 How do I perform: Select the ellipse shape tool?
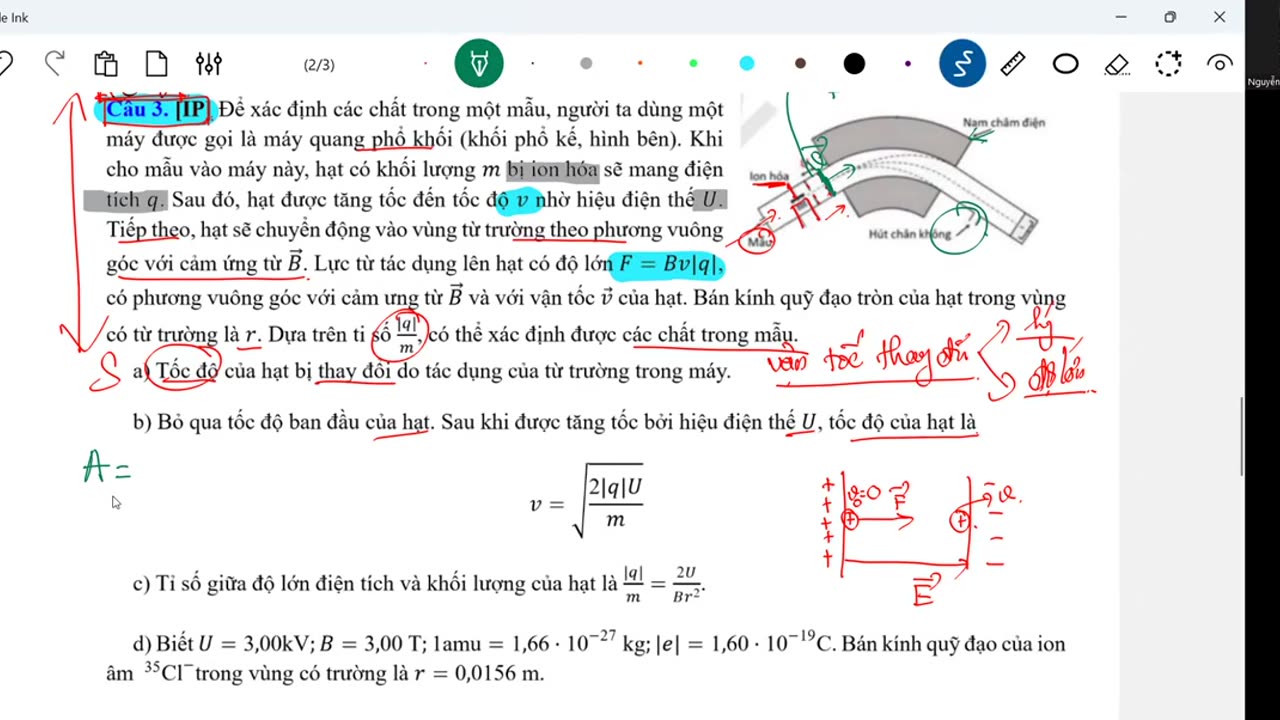1065,64
